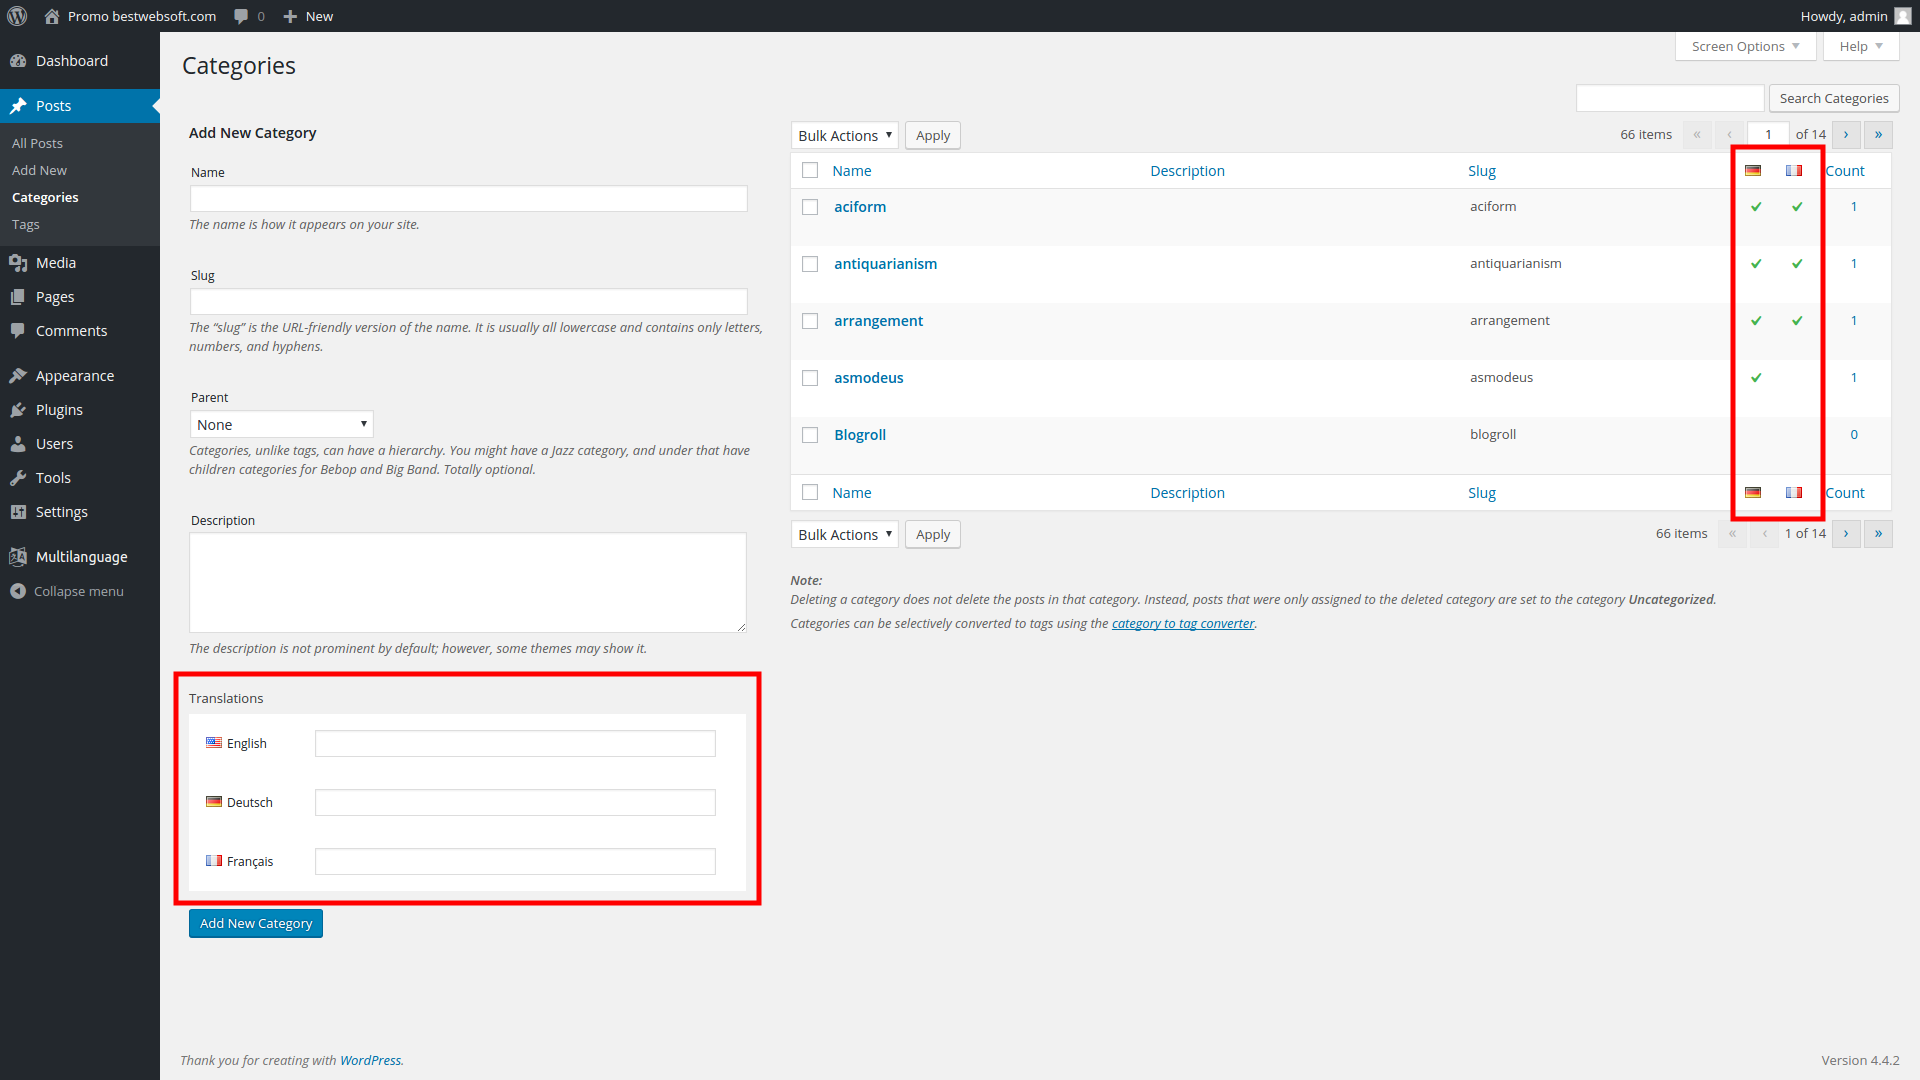Open the category to tag converter link
1920x1080 pixels.
coord(1183,623)
